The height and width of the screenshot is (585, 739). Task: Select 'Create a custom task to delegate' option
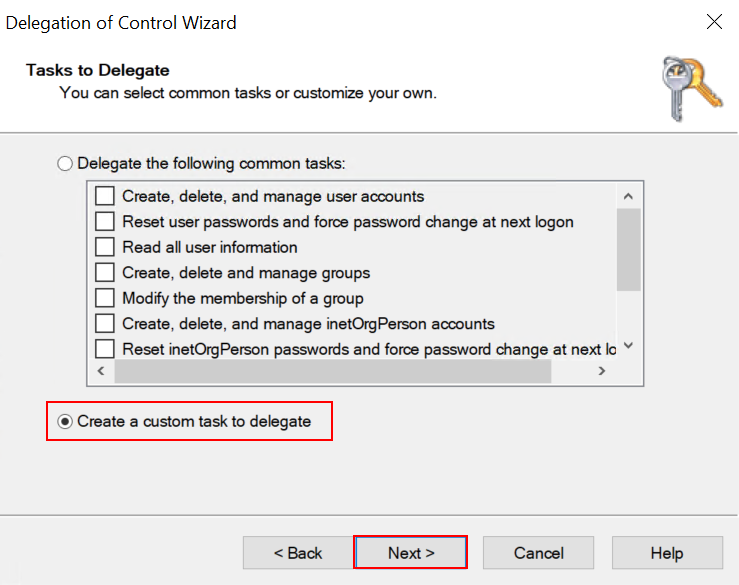click(x=66, y=422)
